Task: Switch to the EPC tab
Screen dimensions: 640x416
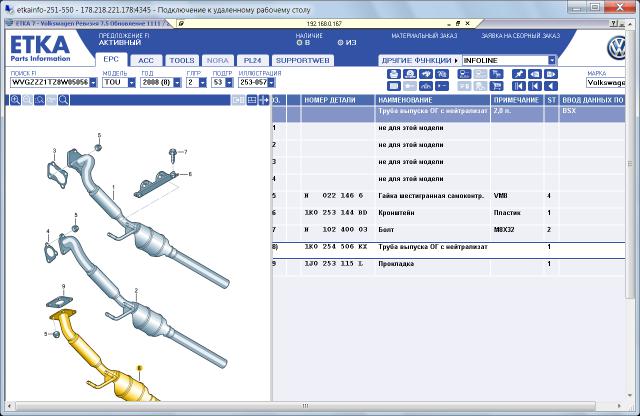Action: pyautogui.click(x=111, y=60)
